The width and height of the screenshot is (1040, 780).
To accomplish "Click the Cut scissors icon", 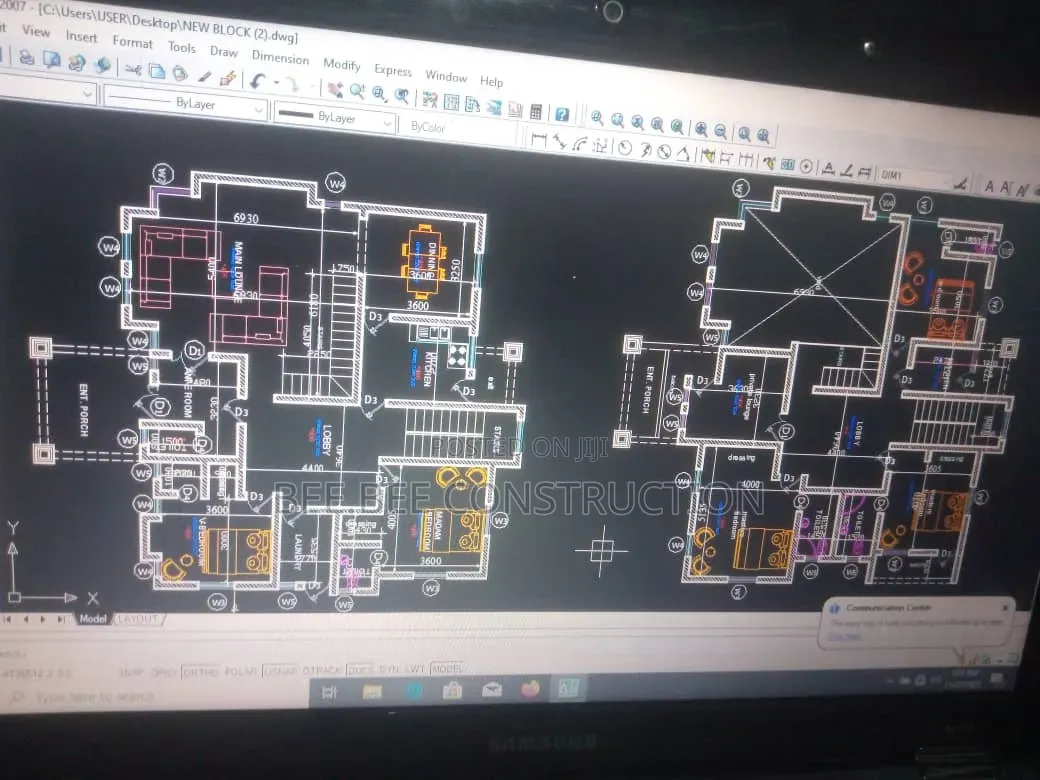I will coord(133,69).
